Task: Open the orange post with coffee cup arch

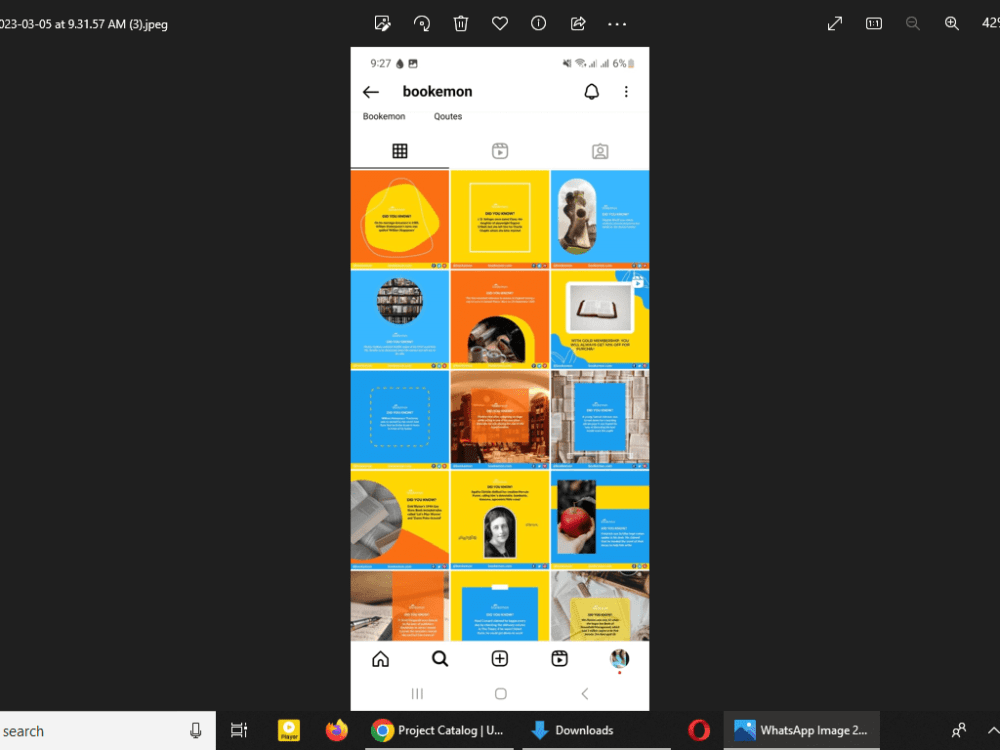Action: 500,320
